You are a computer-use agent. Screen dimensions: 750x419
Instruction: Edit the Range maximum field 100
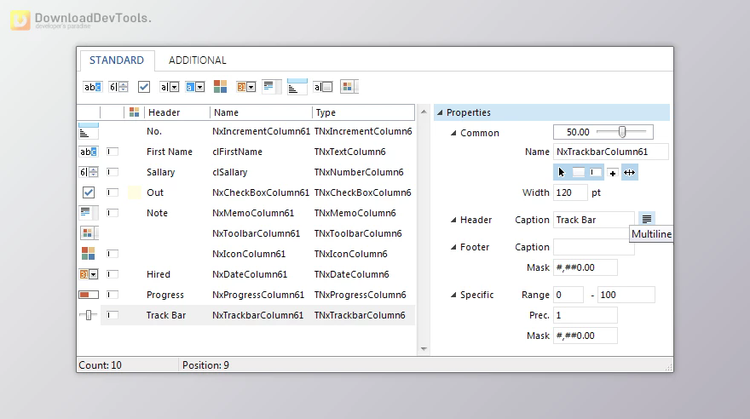pos(626,295)
